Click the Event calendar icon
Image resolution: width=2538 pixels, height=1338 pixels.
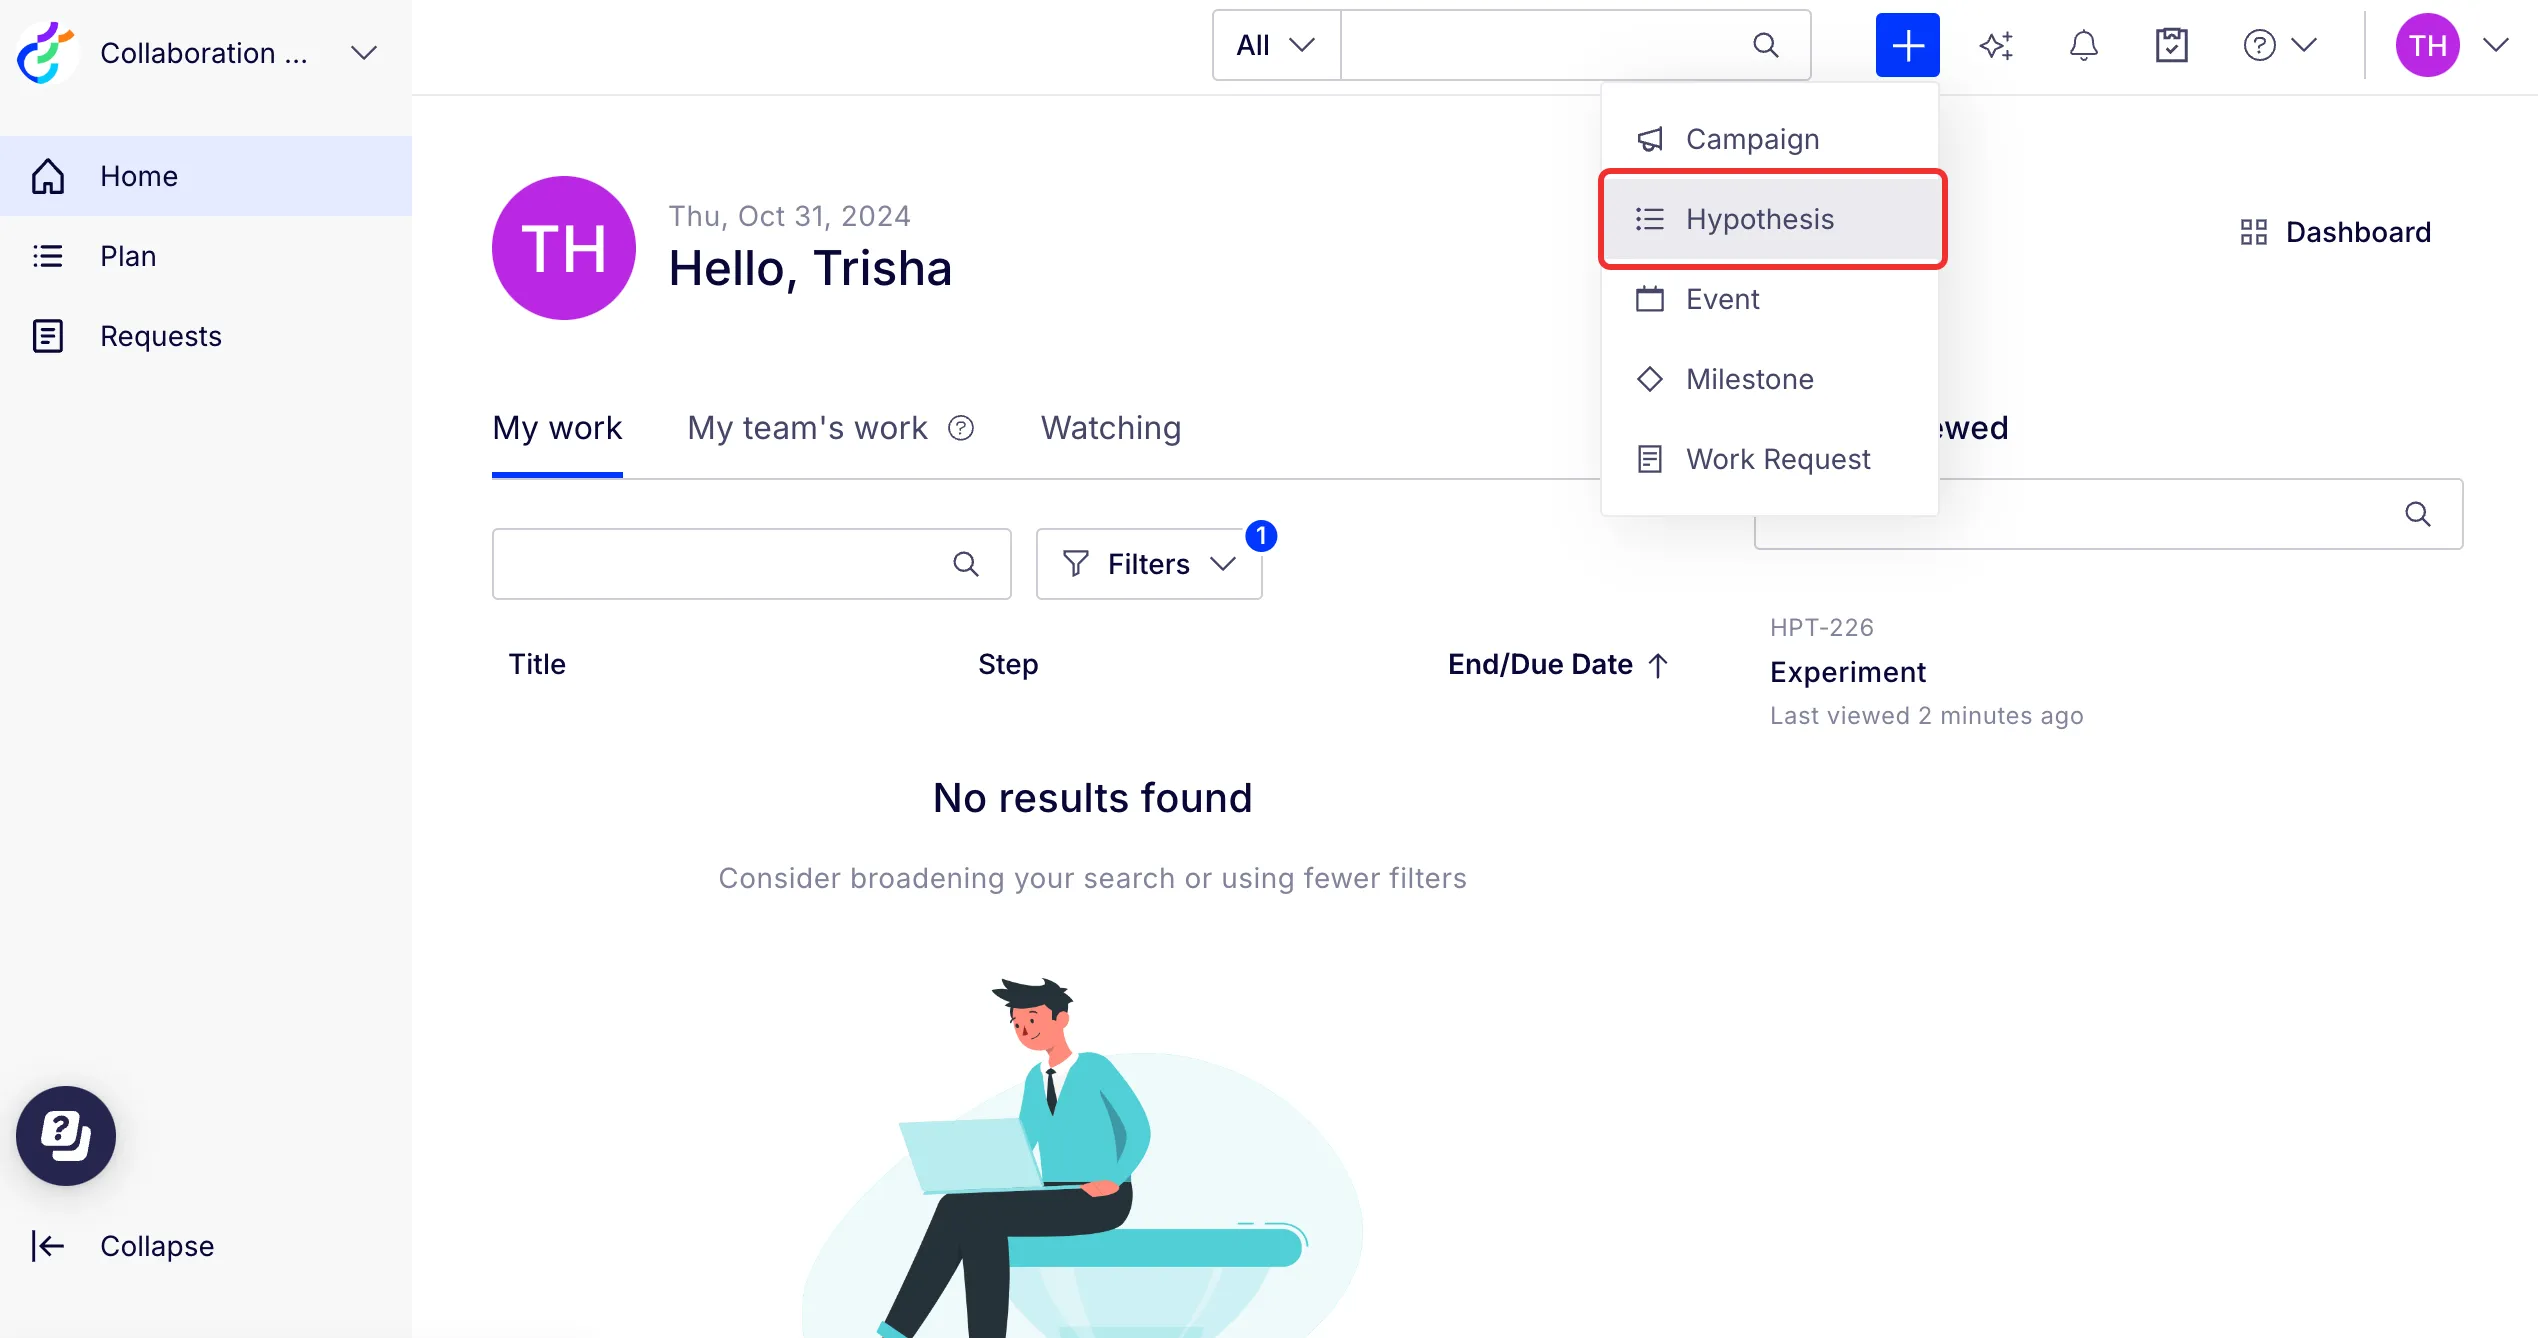click(x=1650, y=299)
